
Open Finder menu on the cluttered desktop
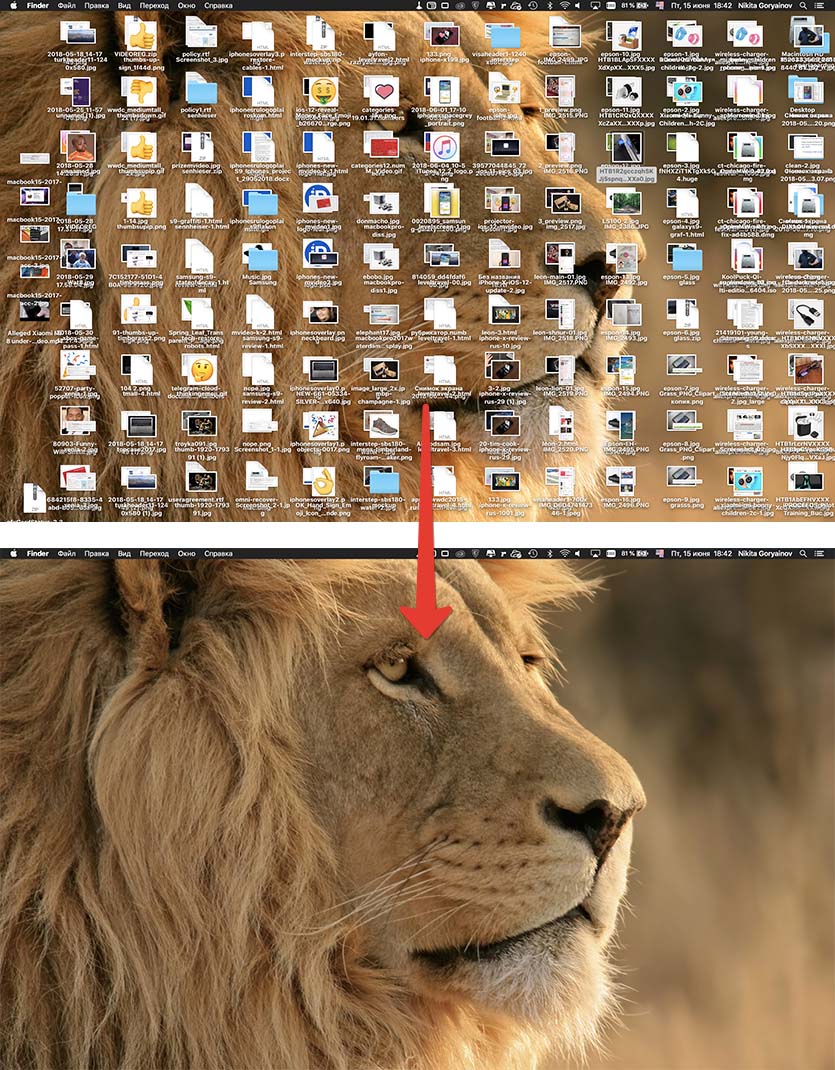(x=38, y=5)
